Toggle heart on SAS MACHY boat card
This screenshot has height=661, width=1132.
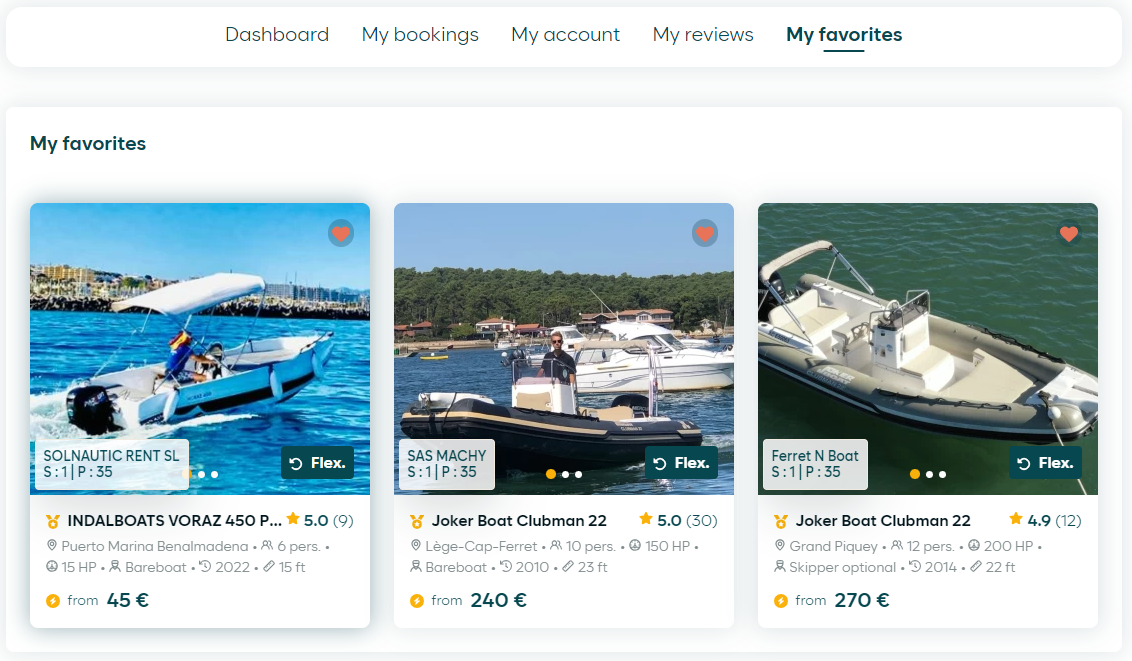pos(705,233)
